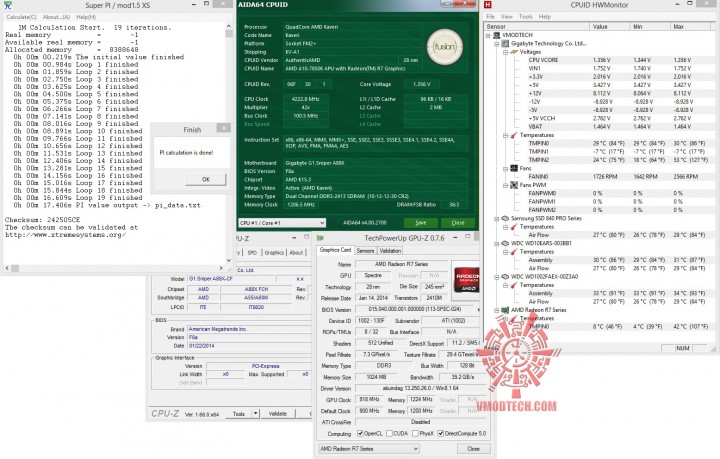Viewport: 720px width, 459px height.
Task: Click the HWMonitor red H title icon
Action: pyautogui.click(x=488, y=5)
